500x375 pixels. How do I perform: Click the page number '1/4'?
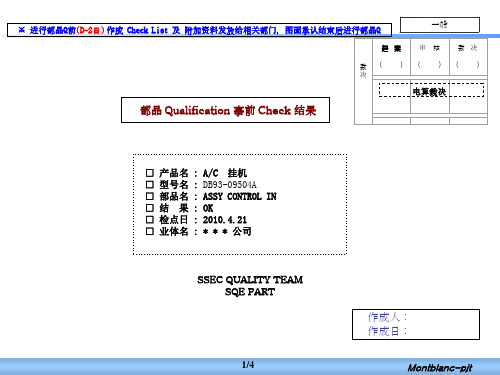click(x=248, y=365)
